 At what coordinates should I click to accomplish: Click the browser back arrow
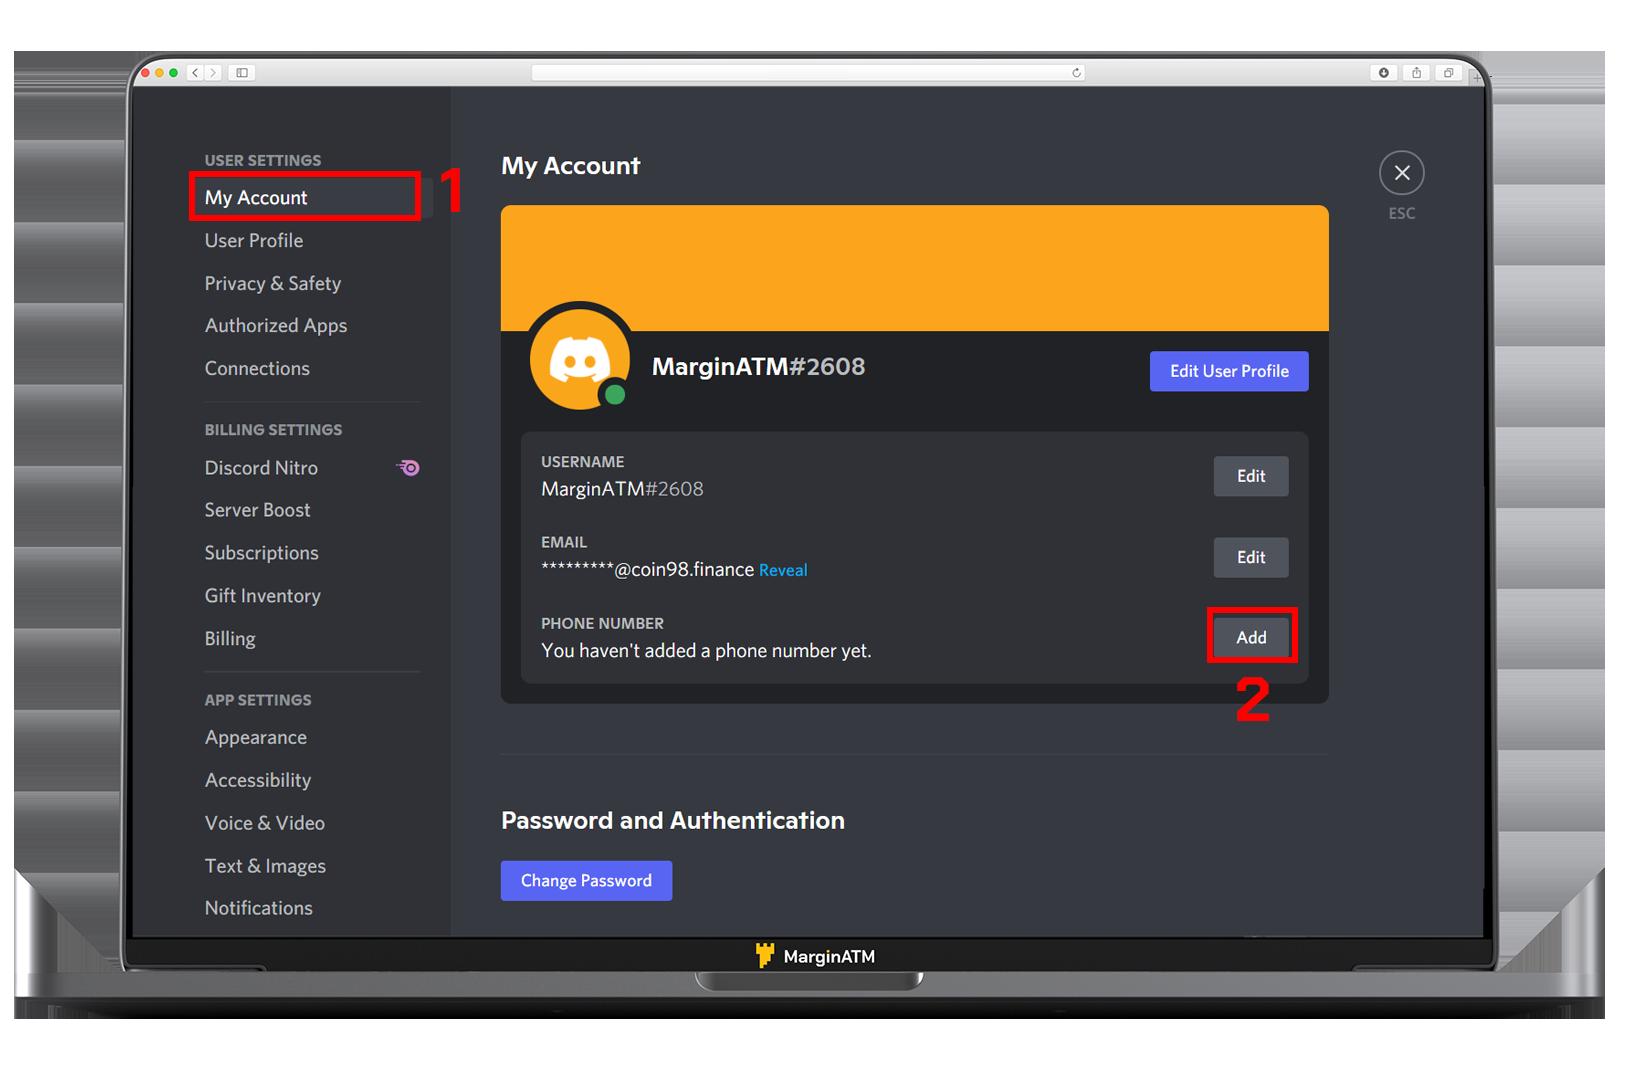pos(196,73)
